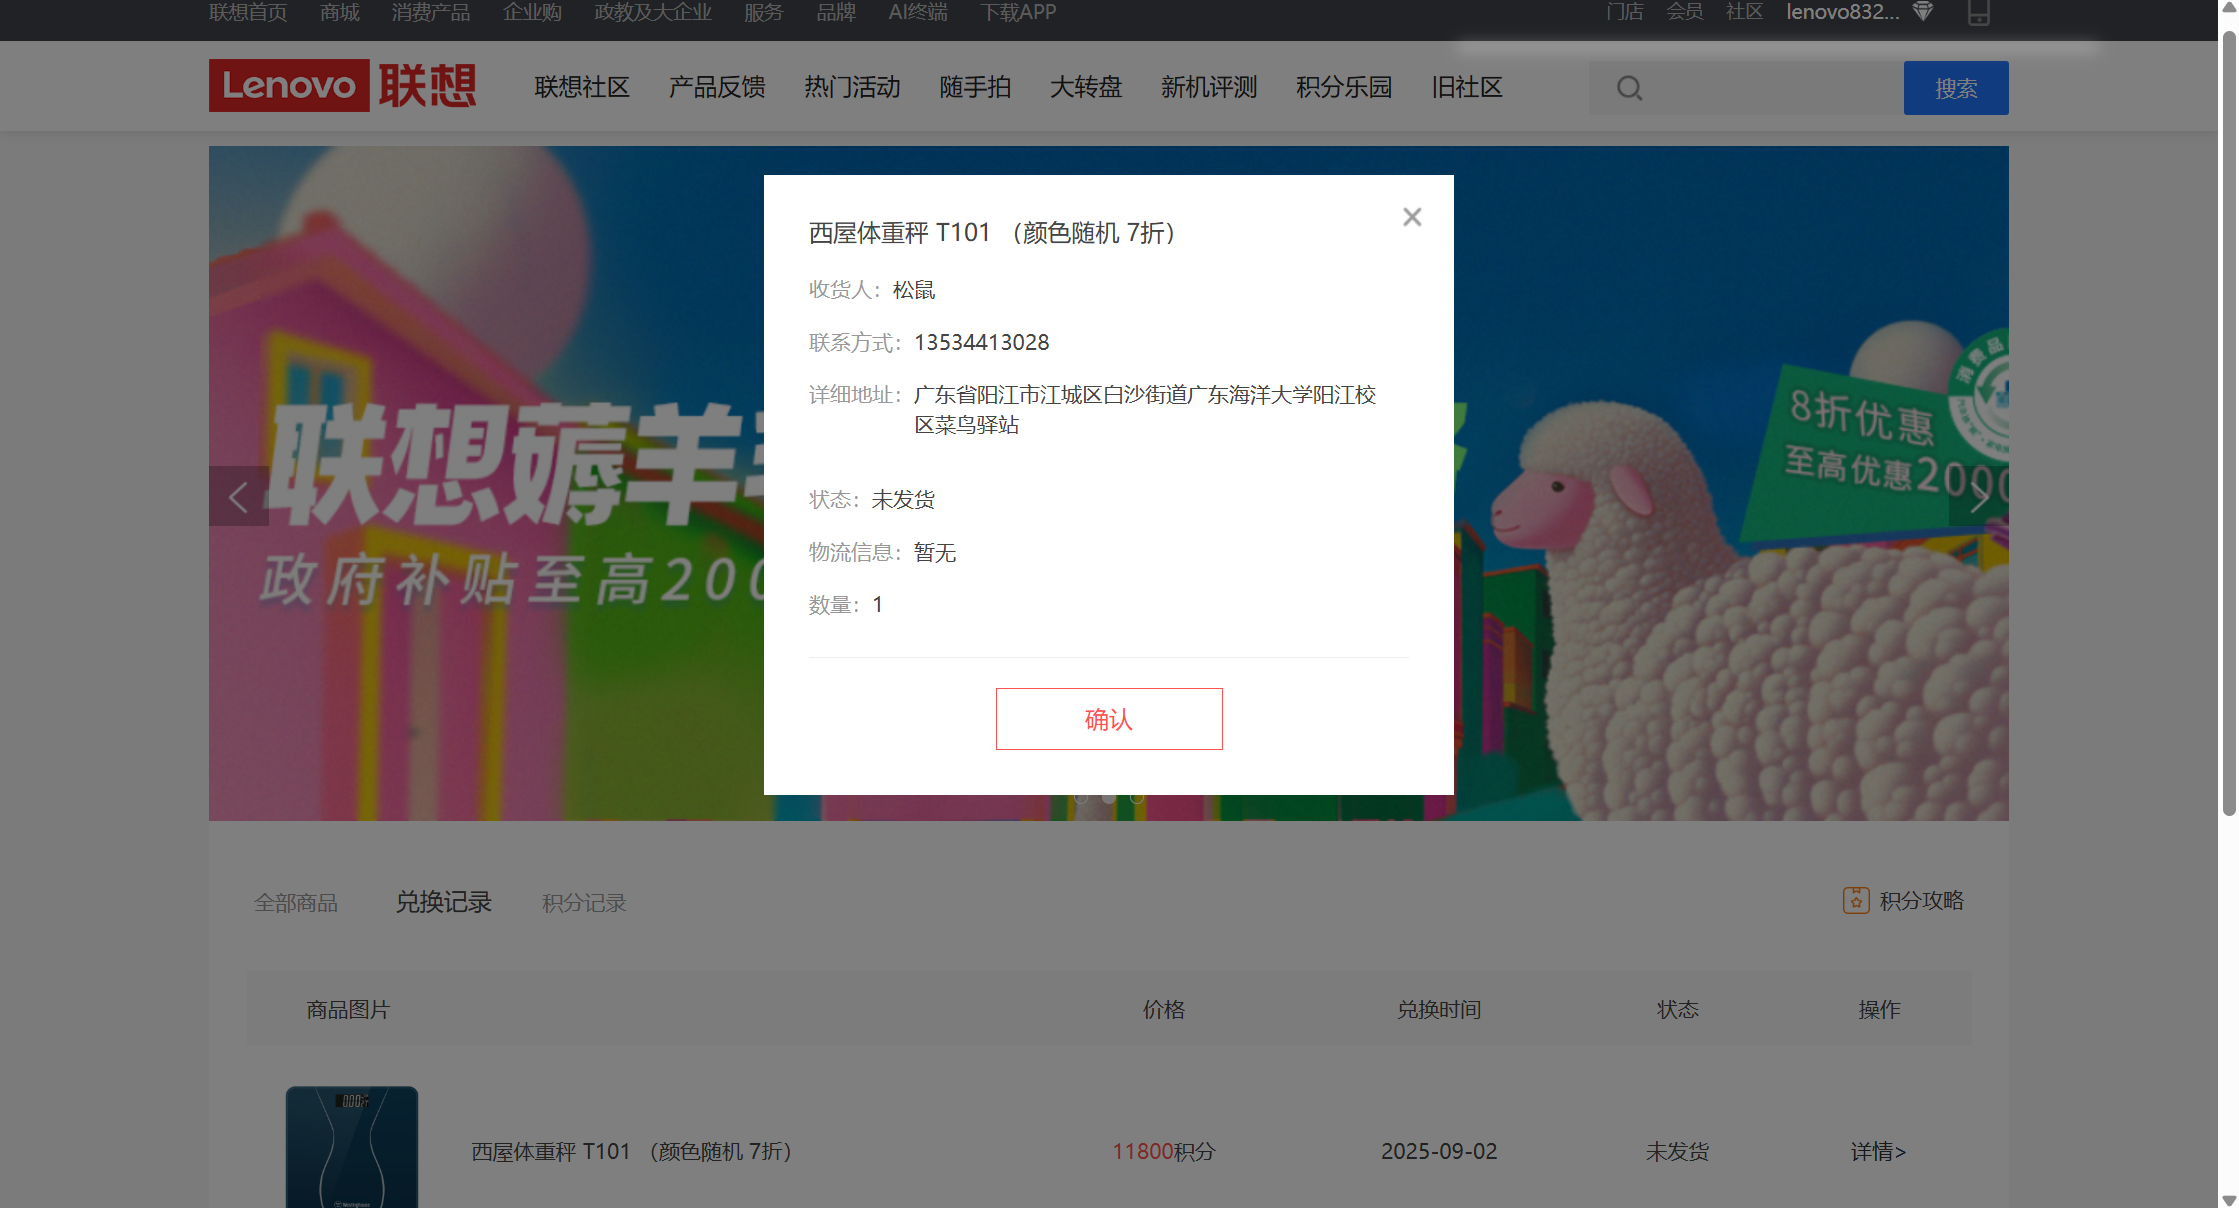Open 联想社区 nav menu item

(x=582, y=88)
